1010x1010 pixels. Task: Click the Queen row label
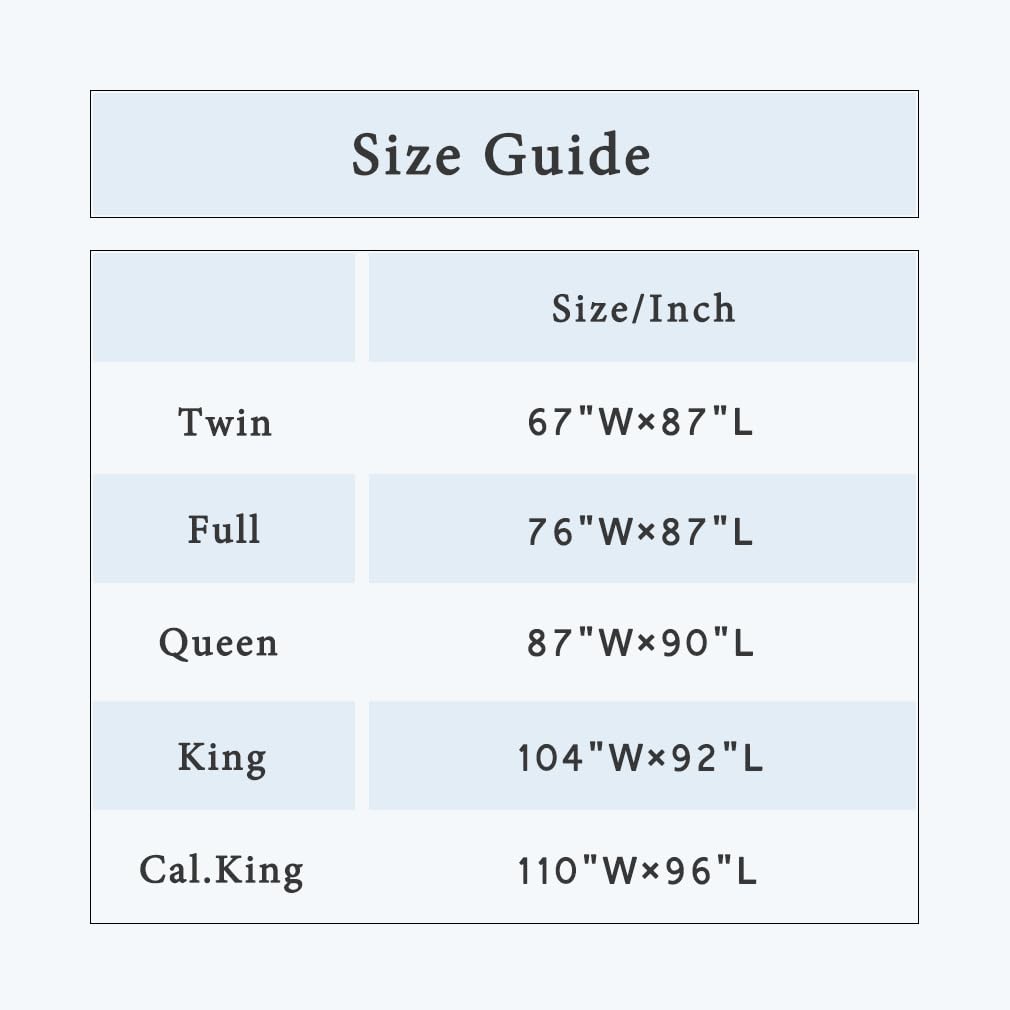point(218,643)
